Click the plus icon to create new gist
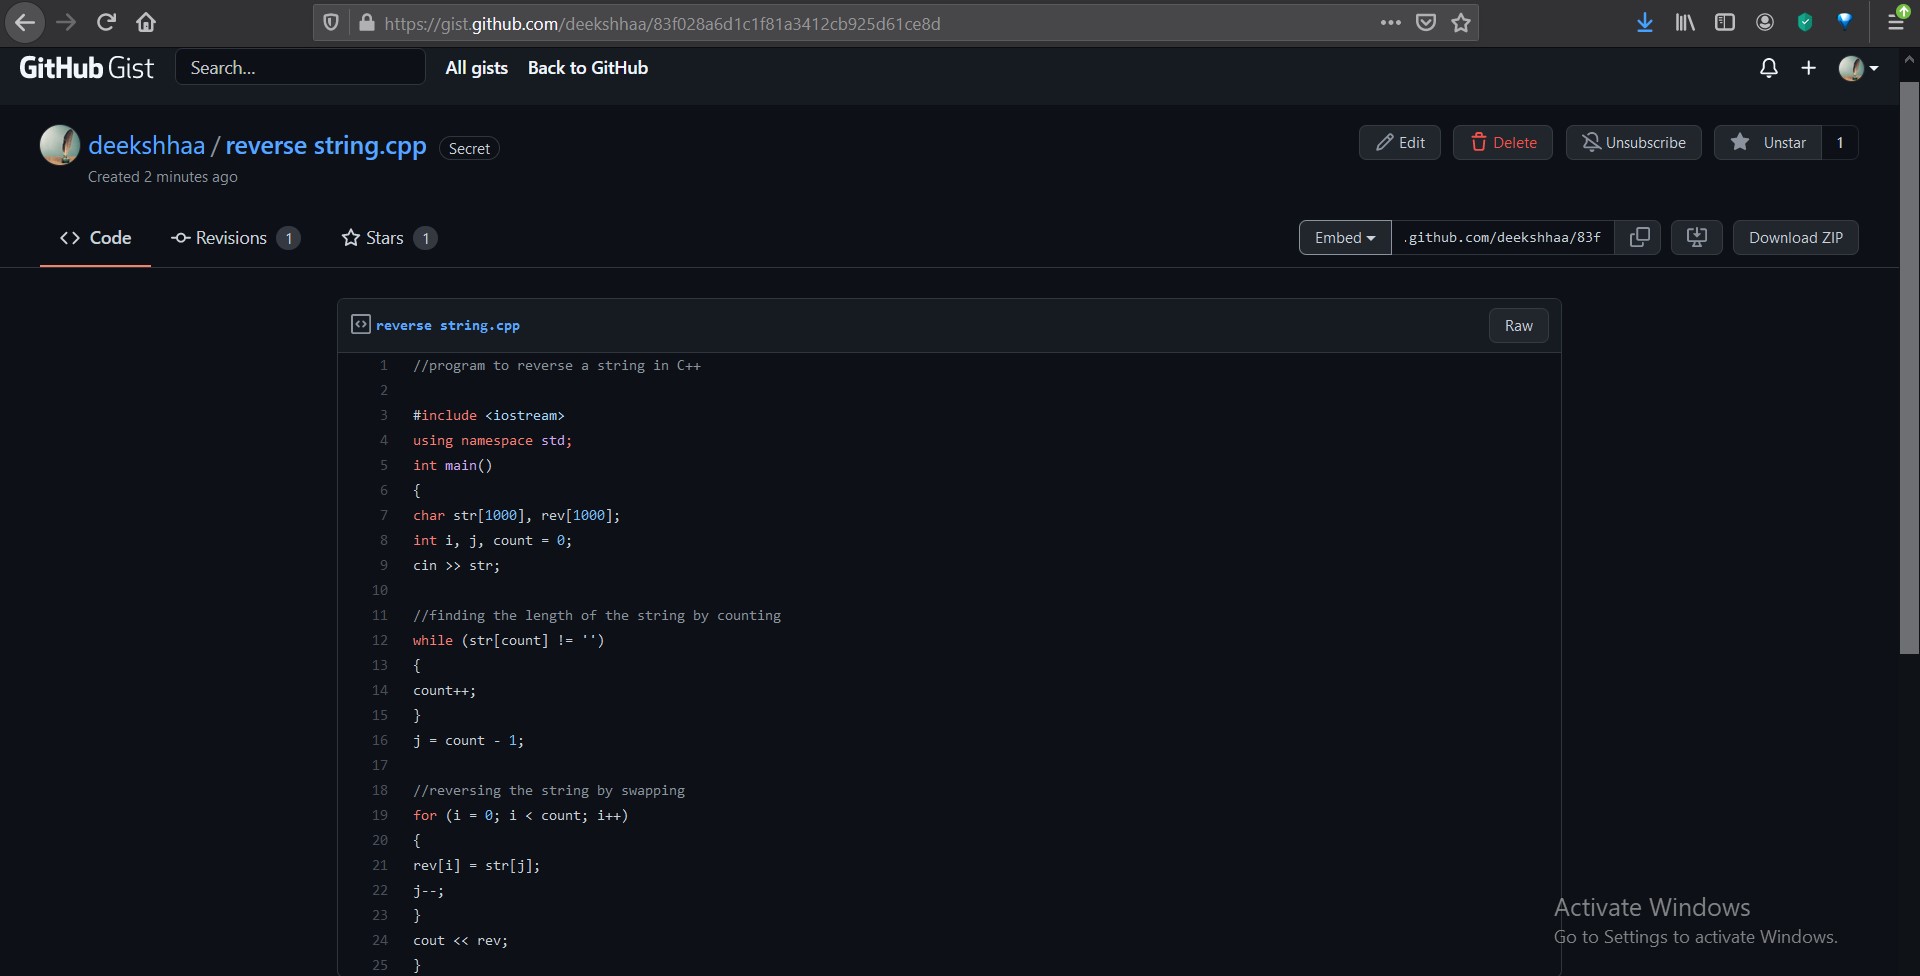Screen dimensions: 1920x976 click(x=1808, y=68)
